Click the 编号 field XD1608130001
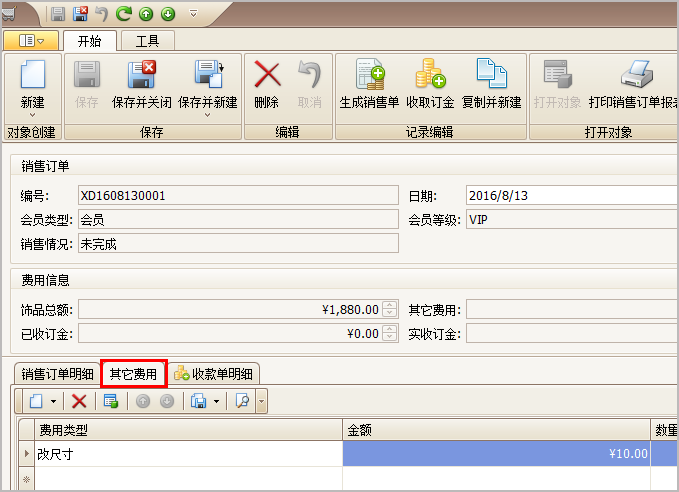This screenshot has width=679, height=492. [238, 195]
